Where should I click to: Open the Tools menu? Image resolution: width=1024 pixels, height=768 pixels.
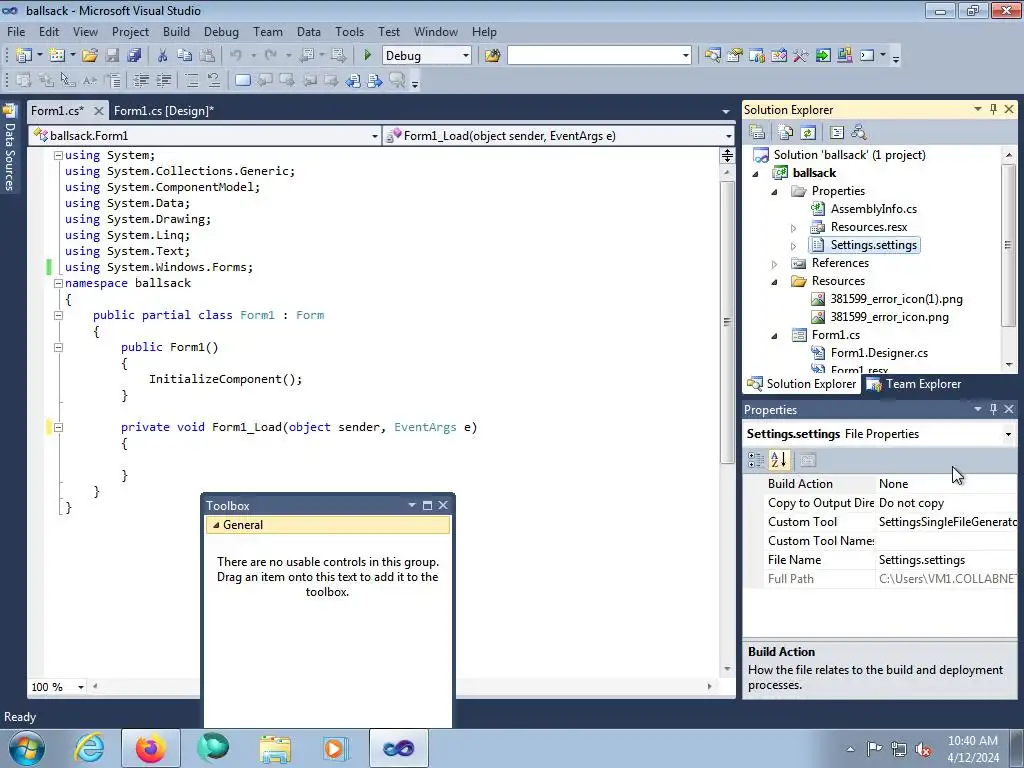point(349,31)
